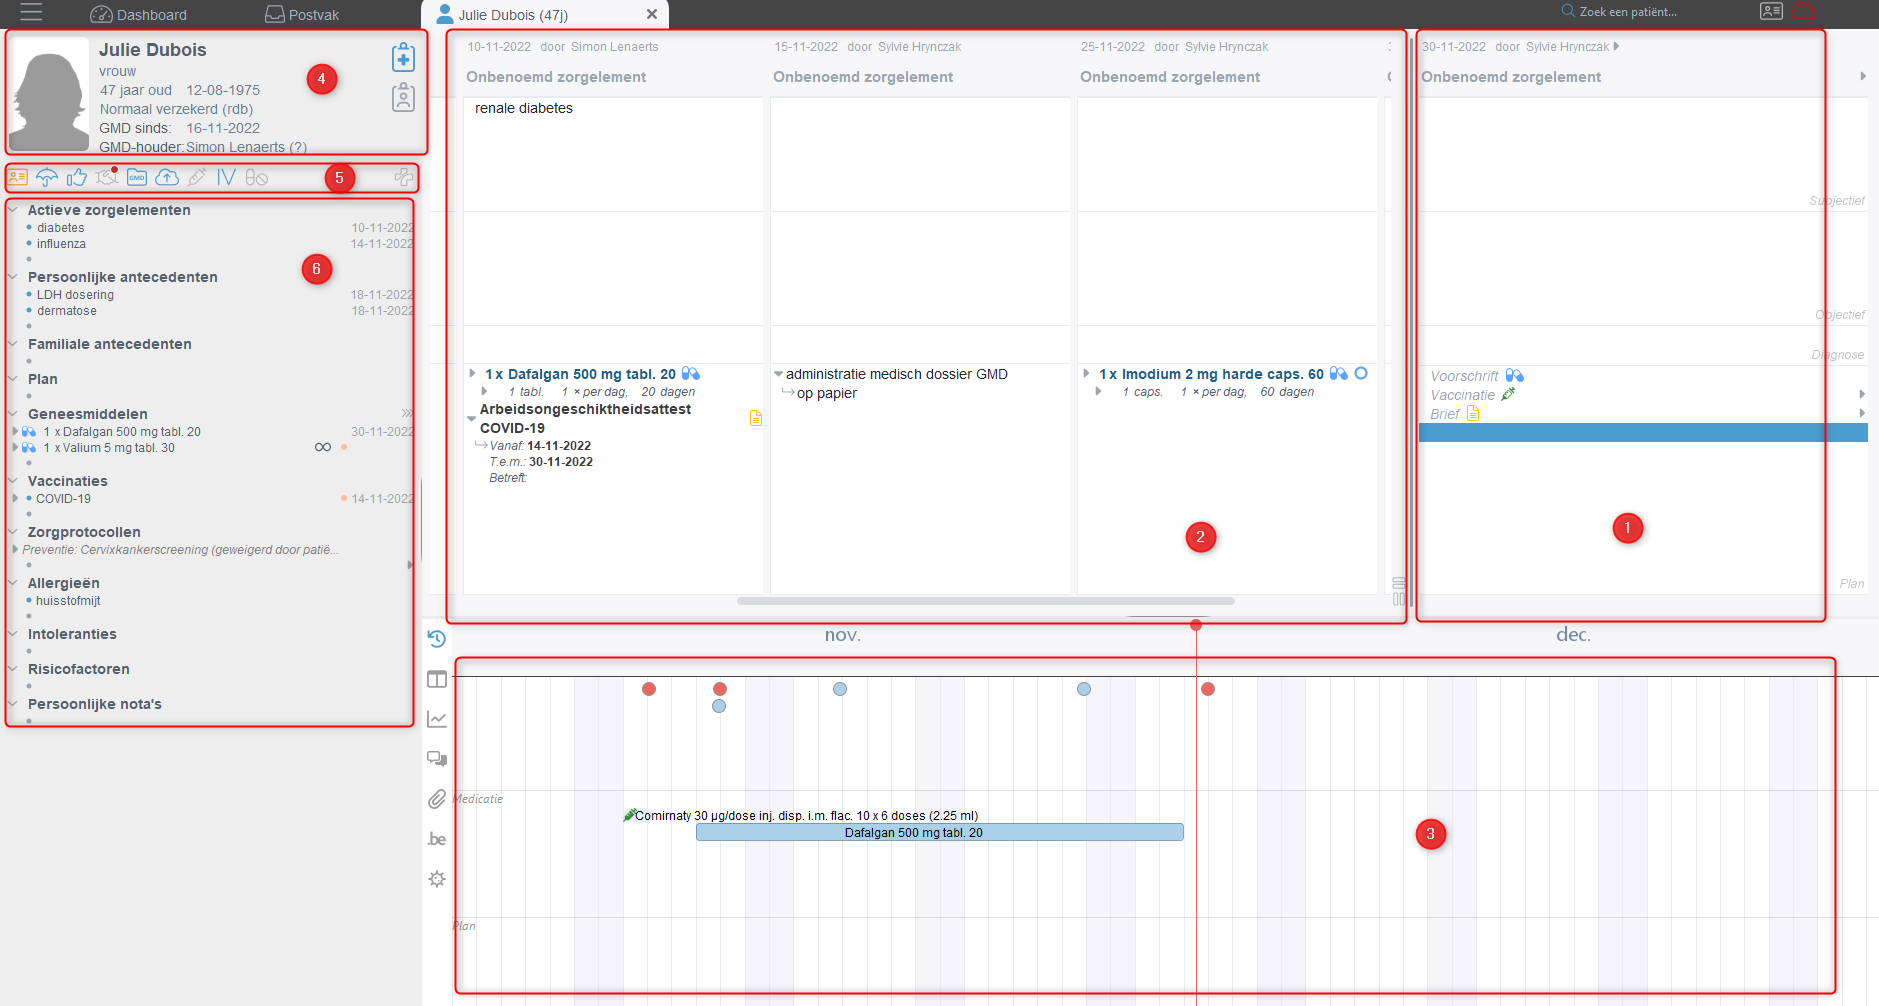Open the hamburger main menu

31,13
